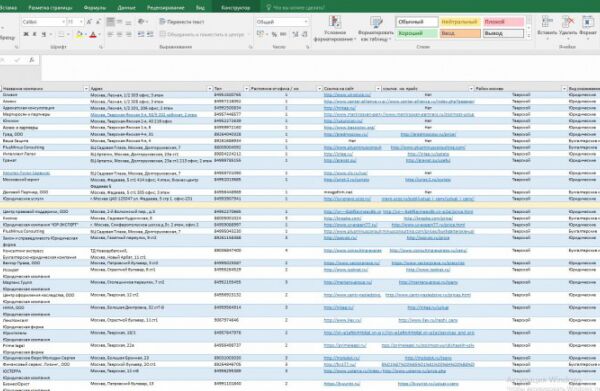Switch to the Формулы tab
The width and height of the screenshot is (600, 391).
[95, 8]
